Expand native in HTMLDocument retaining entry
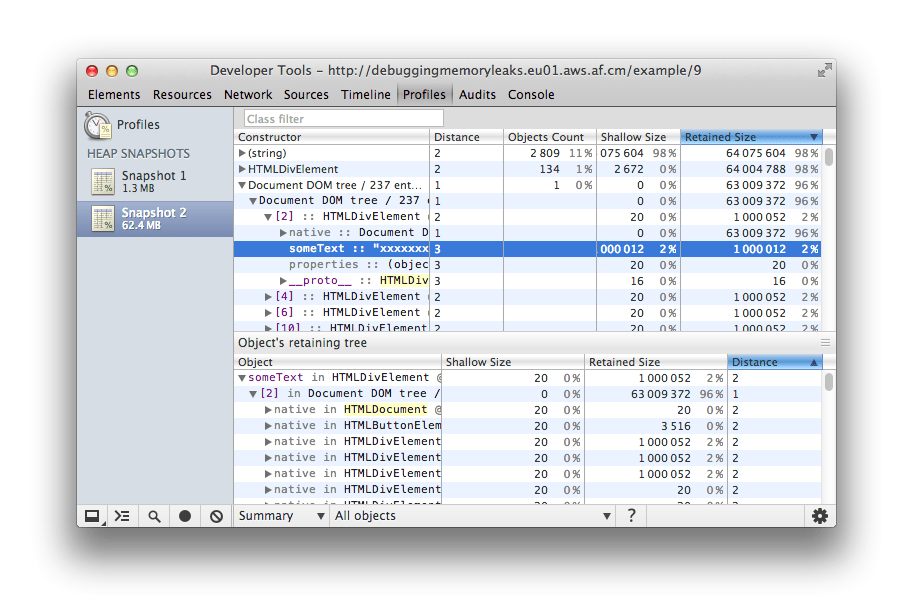Viewport: 923px width, 596px height. [x=268, y=409]
